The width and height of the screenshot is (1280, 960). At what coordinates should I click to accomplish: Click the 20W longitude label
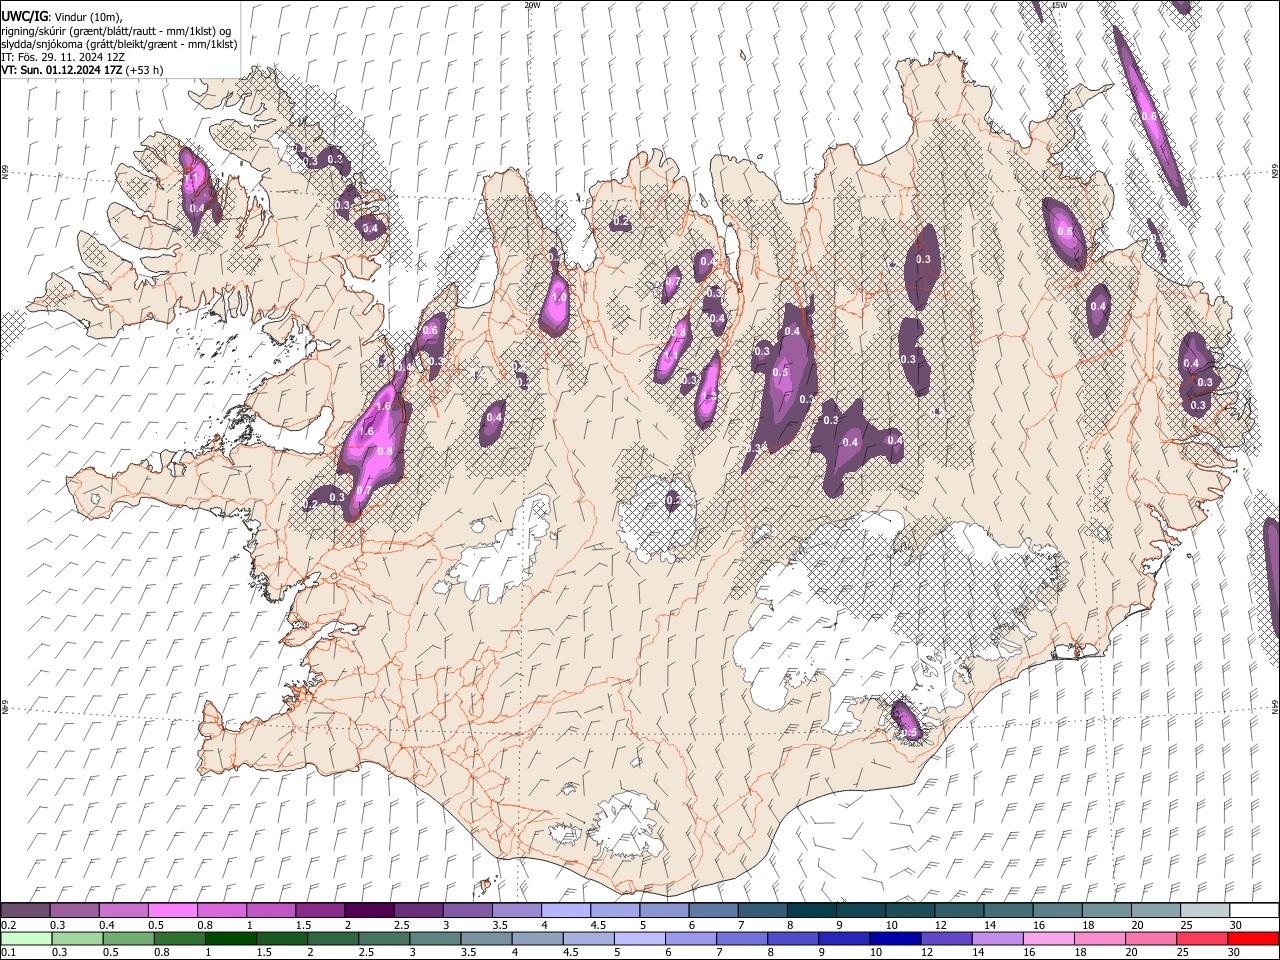tap(532, 5)
